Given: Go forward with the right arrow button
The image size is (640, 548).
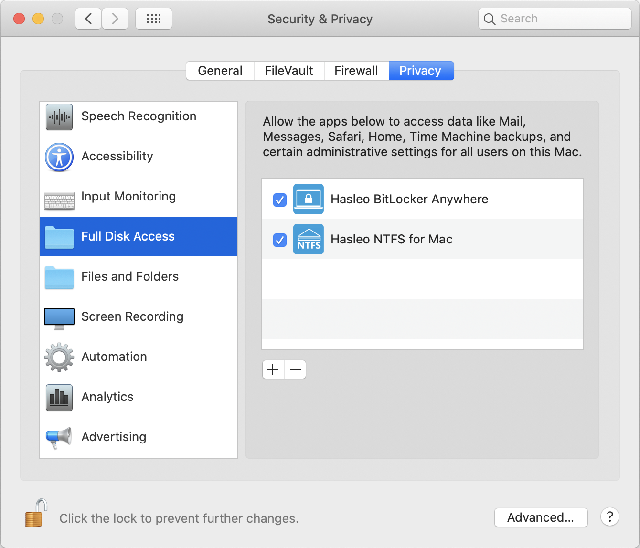Looking at the screenshot, I should [x=115, y=19].
